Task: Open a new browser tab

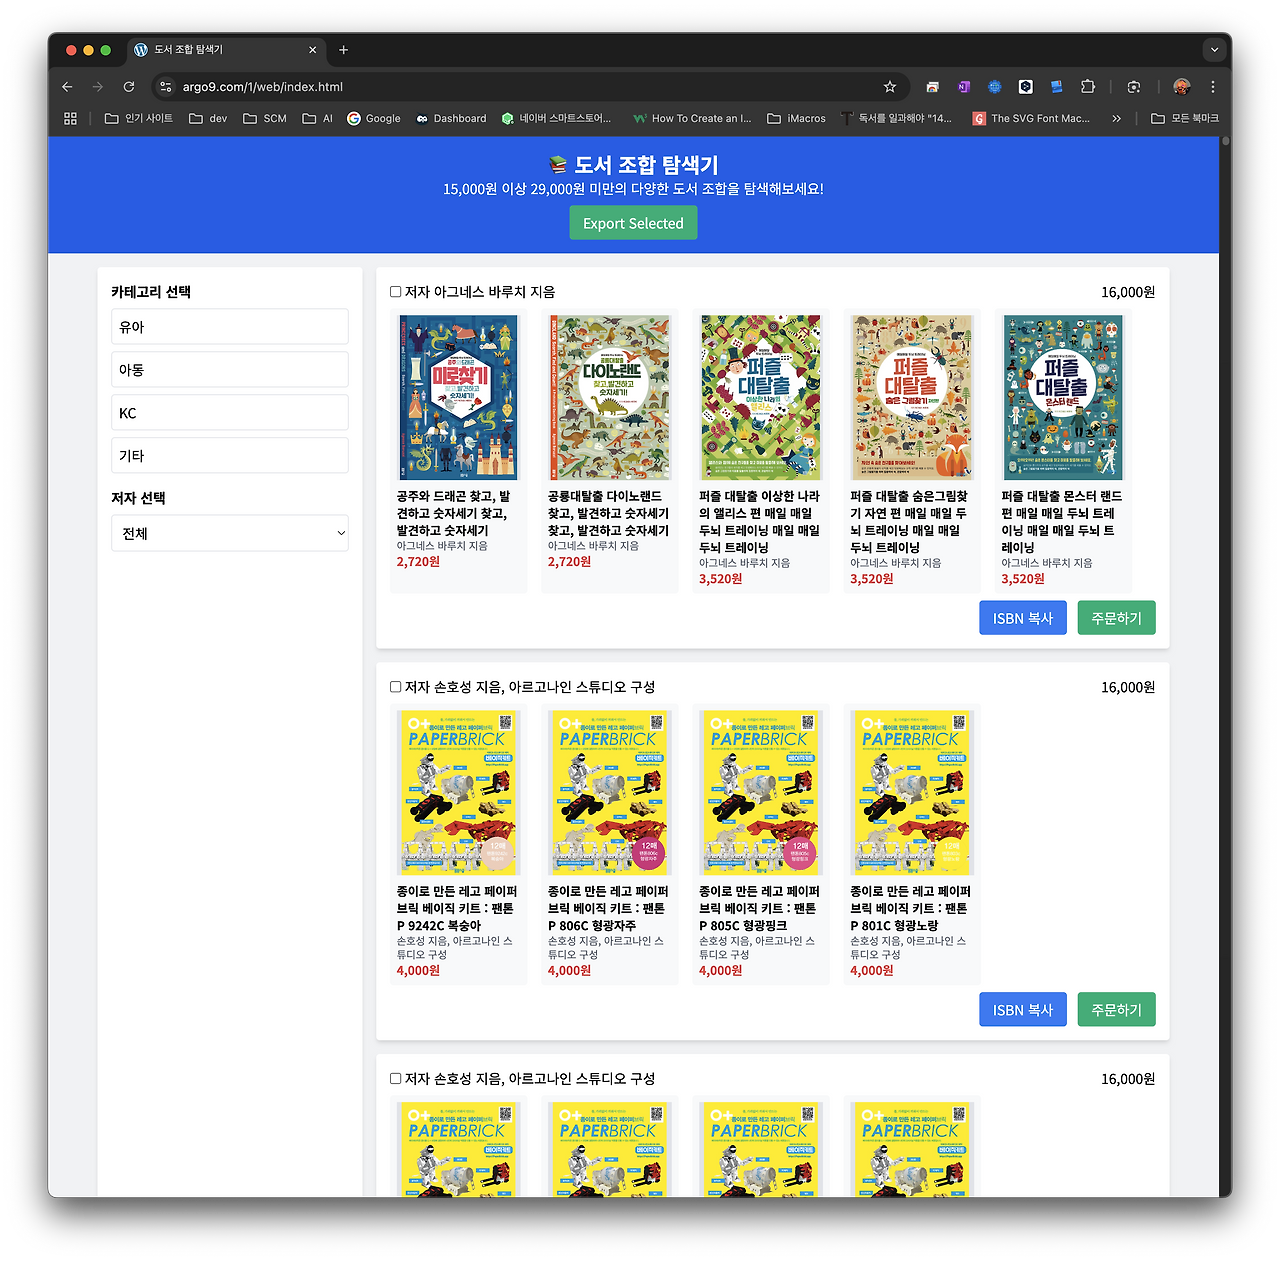Action: pyautogui.click(x=344, y=50)
